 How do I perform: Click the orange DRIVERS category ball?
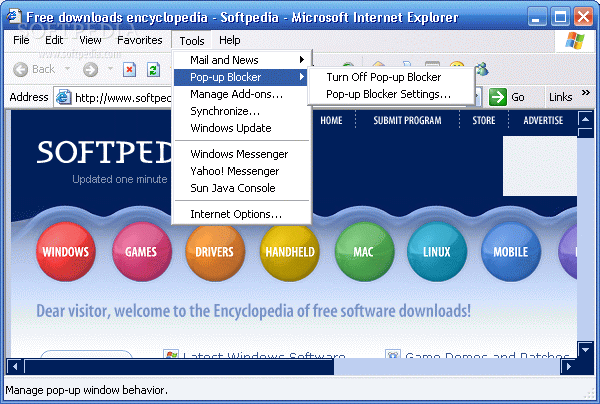click(215, 252)
